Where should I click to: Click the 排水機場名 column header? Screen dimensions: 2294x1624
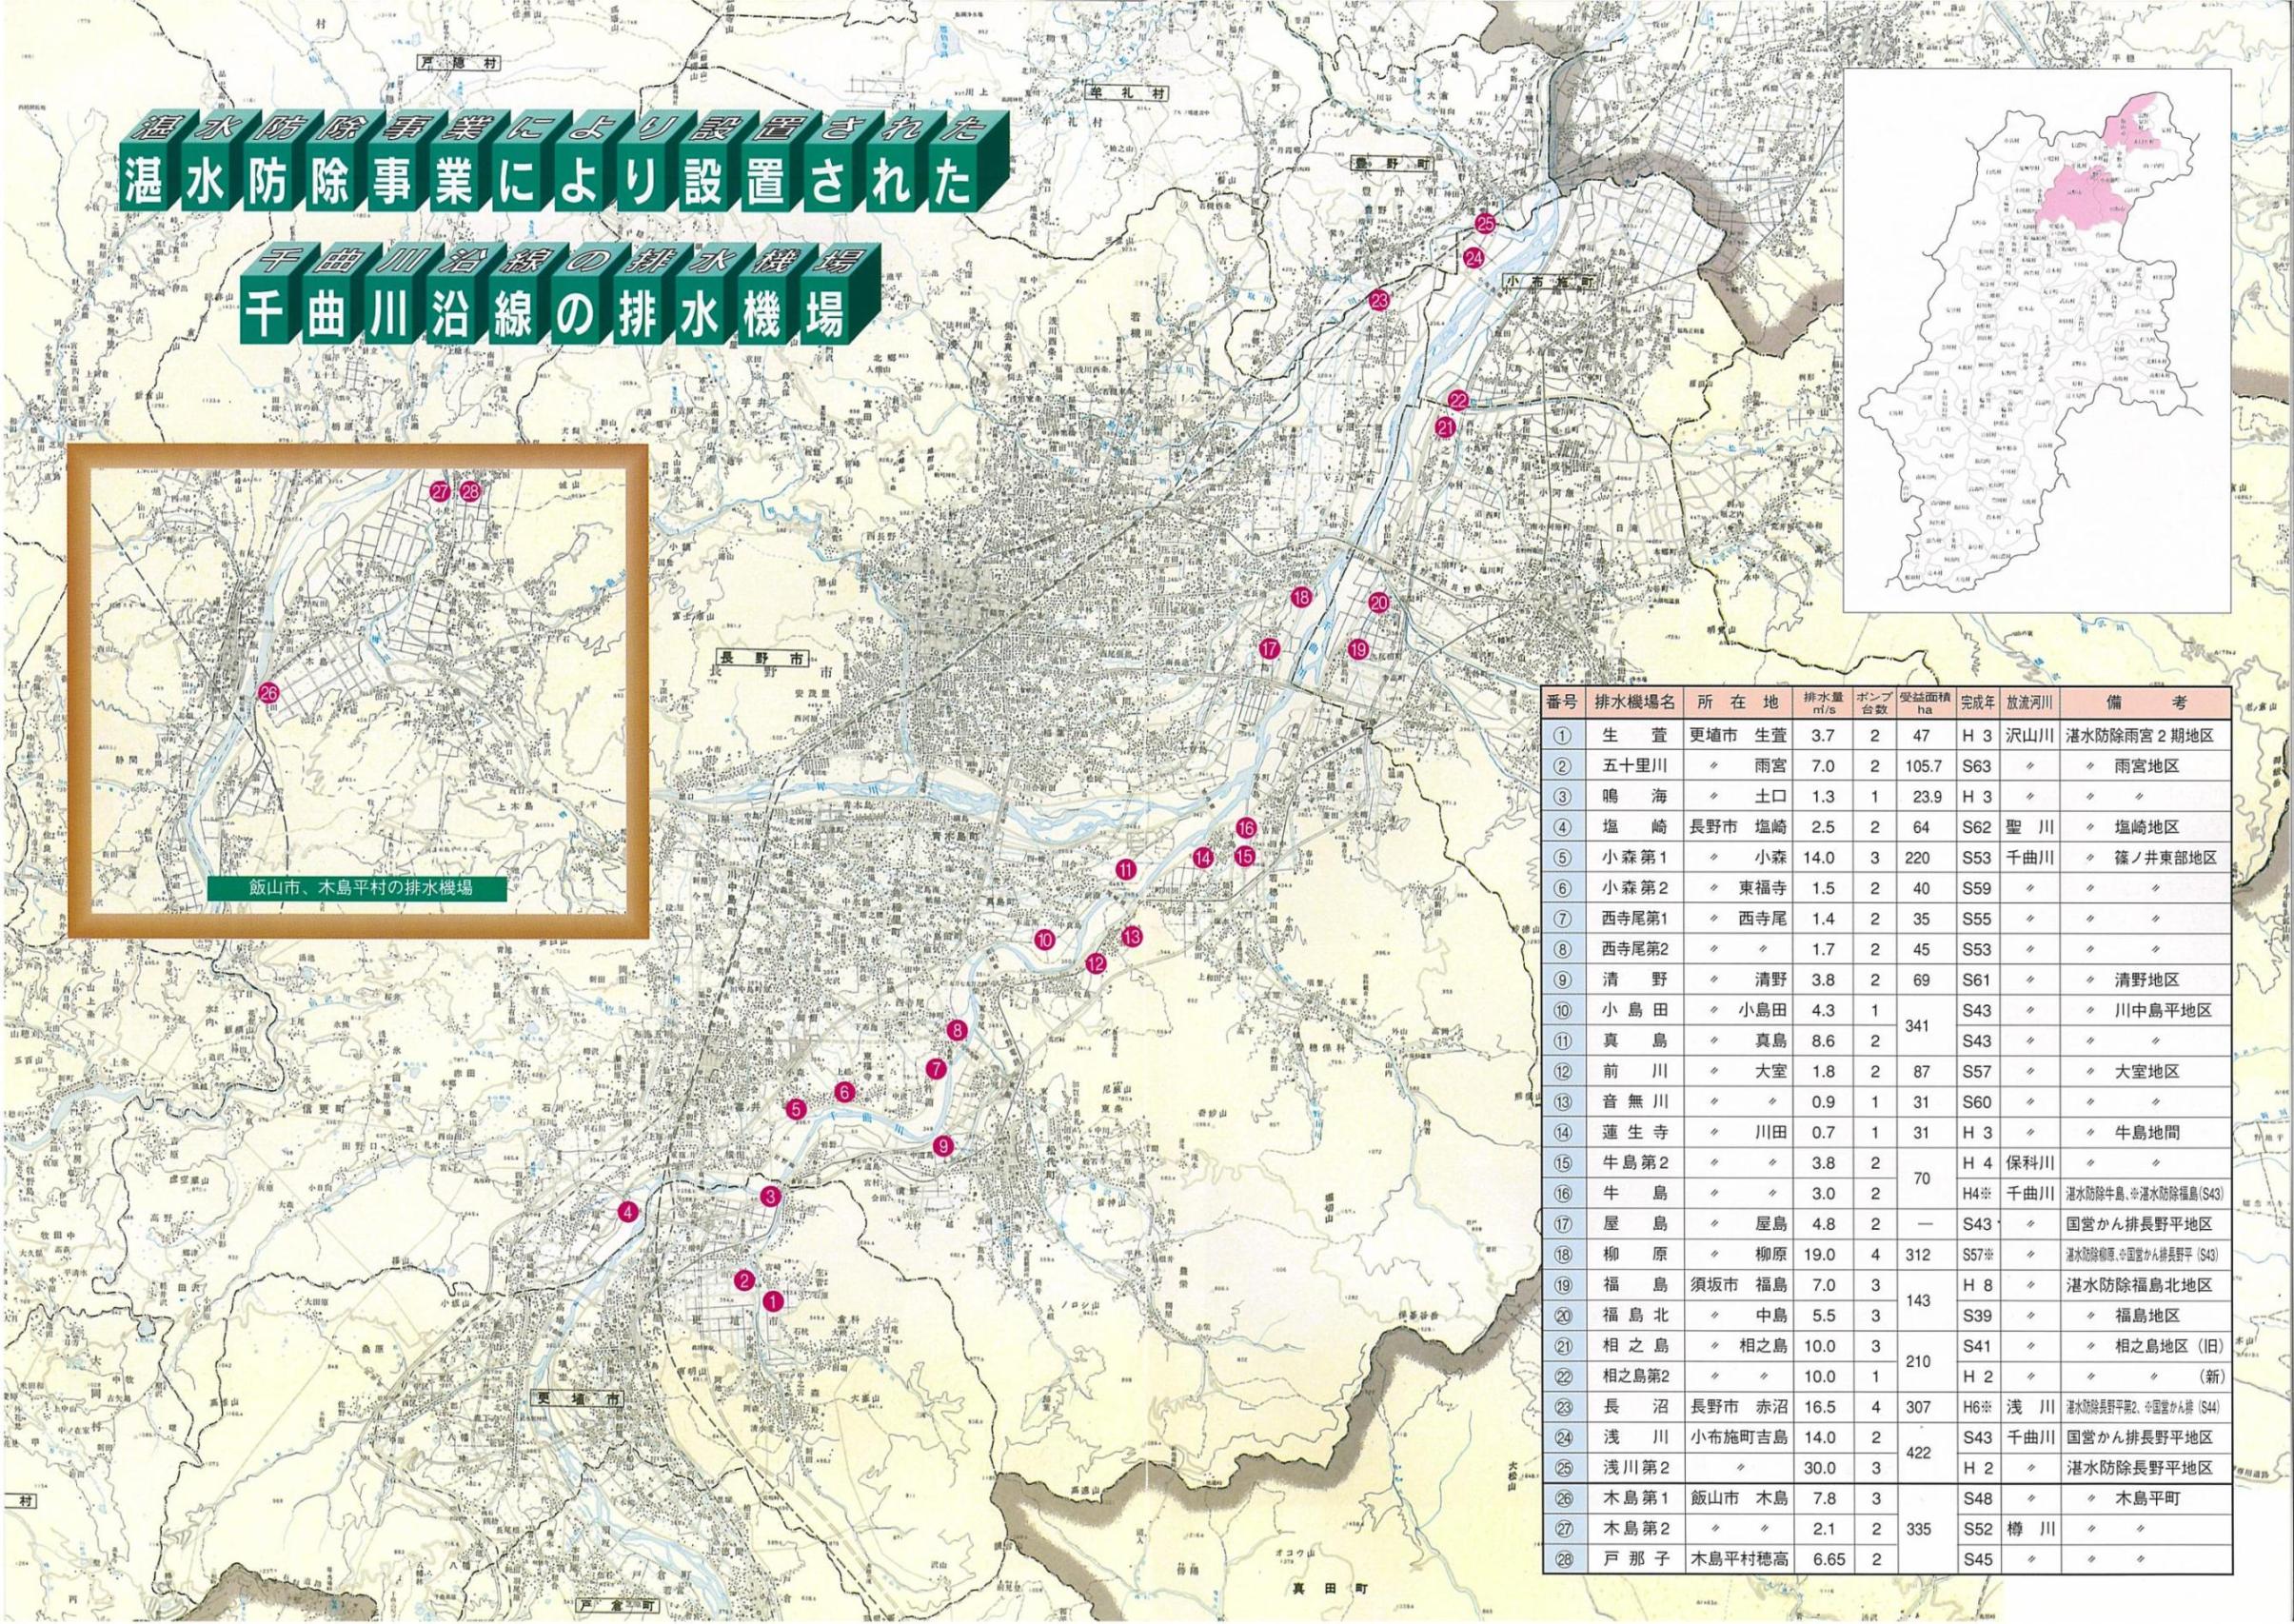tap(1634, 703)
